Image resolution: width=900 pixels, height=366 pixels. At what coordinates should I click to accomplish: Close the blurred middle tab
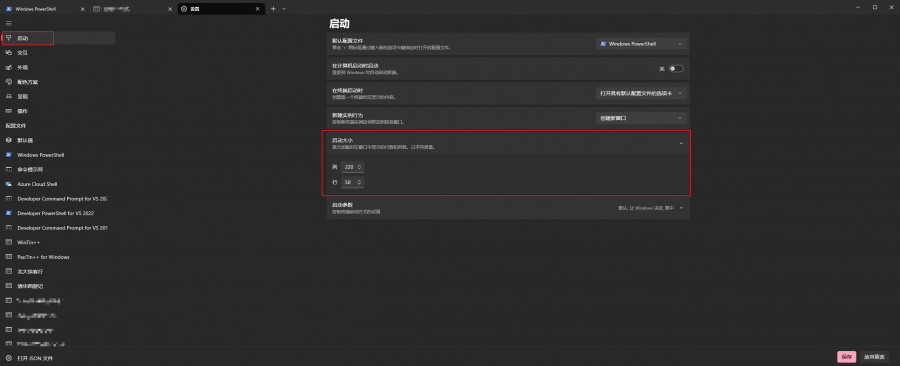(170, 9)
